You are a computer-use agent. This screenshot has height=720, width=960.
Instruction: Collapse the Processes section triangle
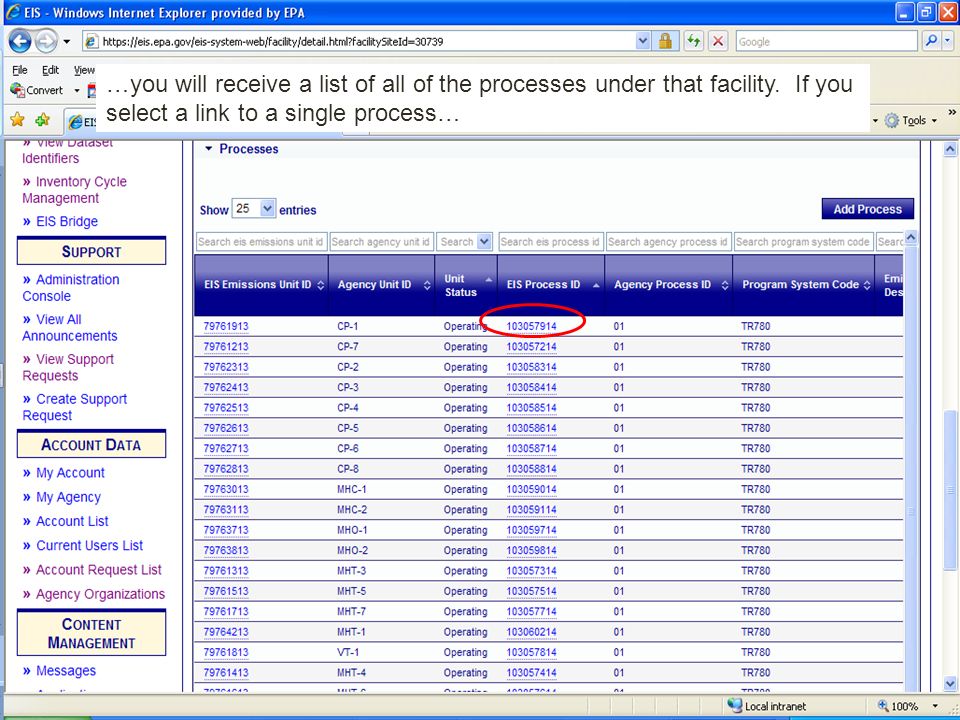208,149
